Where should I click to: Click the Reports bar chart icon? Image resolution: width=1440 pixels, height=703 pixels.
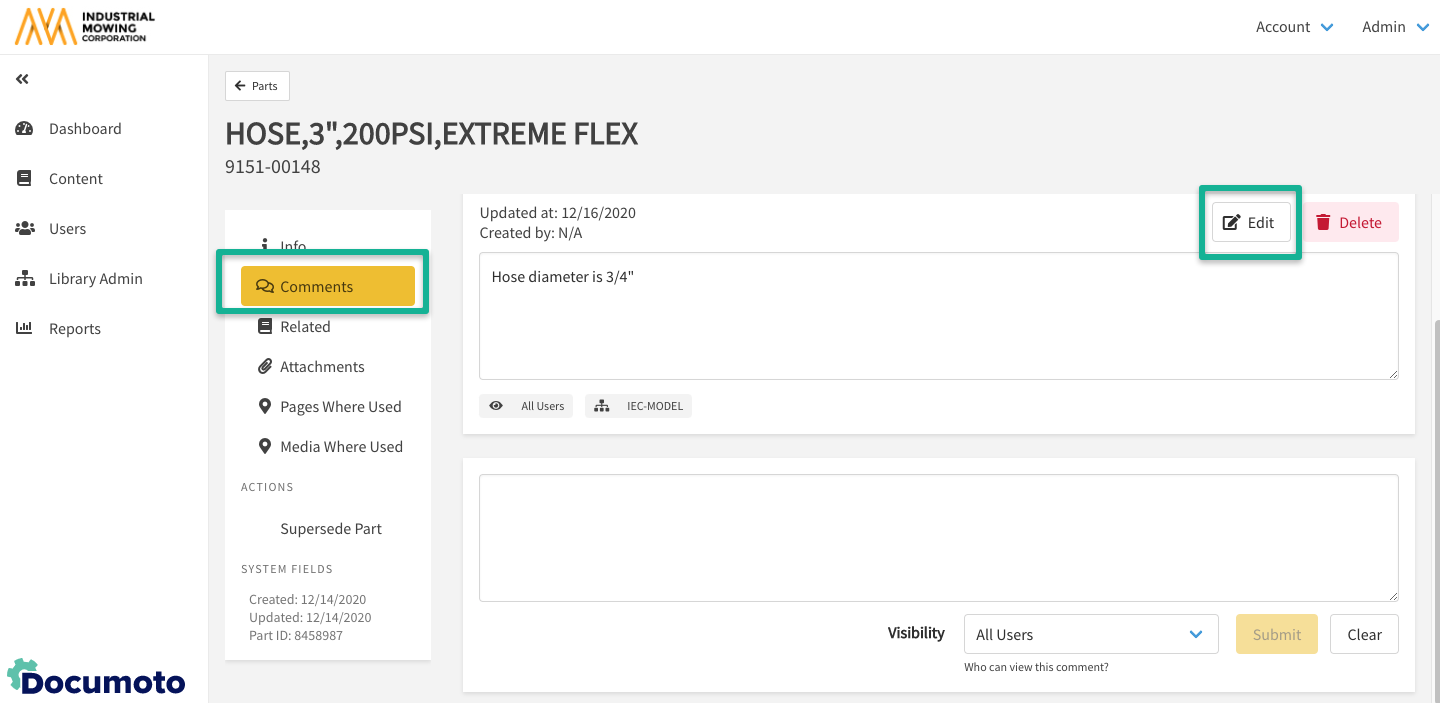(x=25, y=329)
